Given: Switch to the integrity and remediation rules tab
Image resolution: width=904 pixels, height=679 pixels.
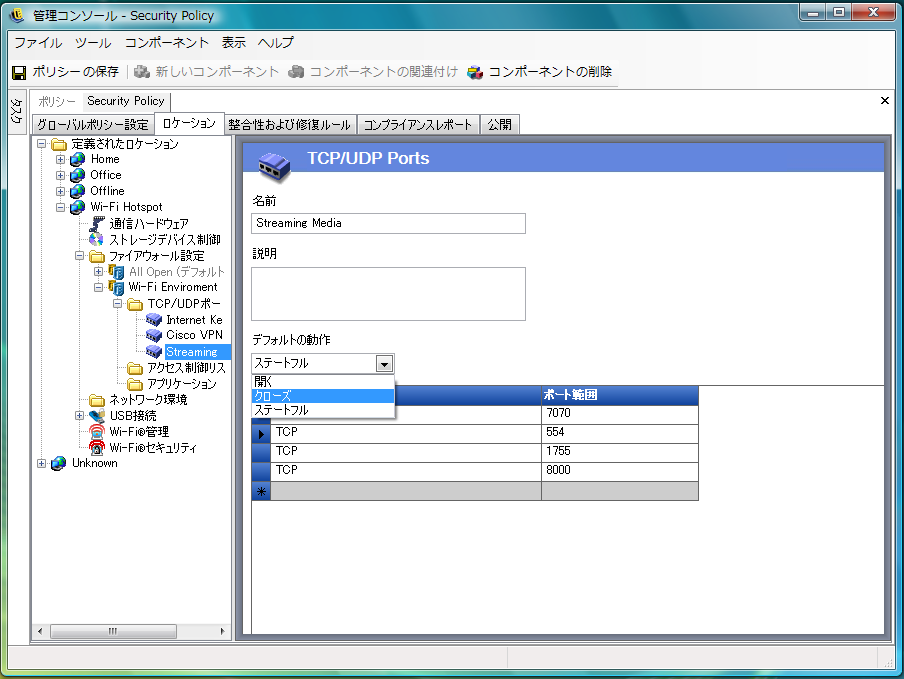Looking at the screenshot, I should coord(289,125).
